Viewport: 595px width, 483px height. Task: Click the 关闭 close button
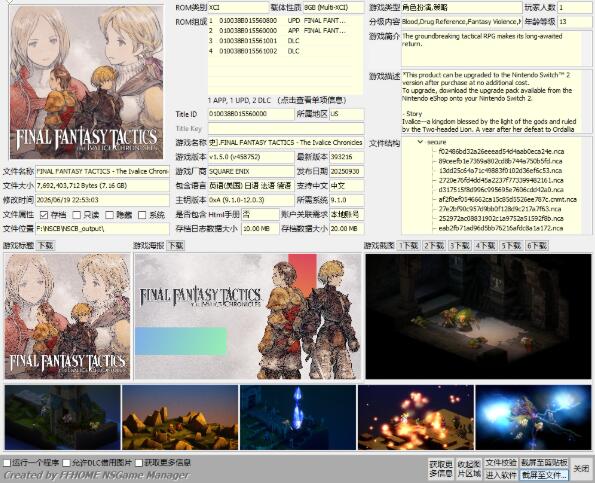(581, 469)
